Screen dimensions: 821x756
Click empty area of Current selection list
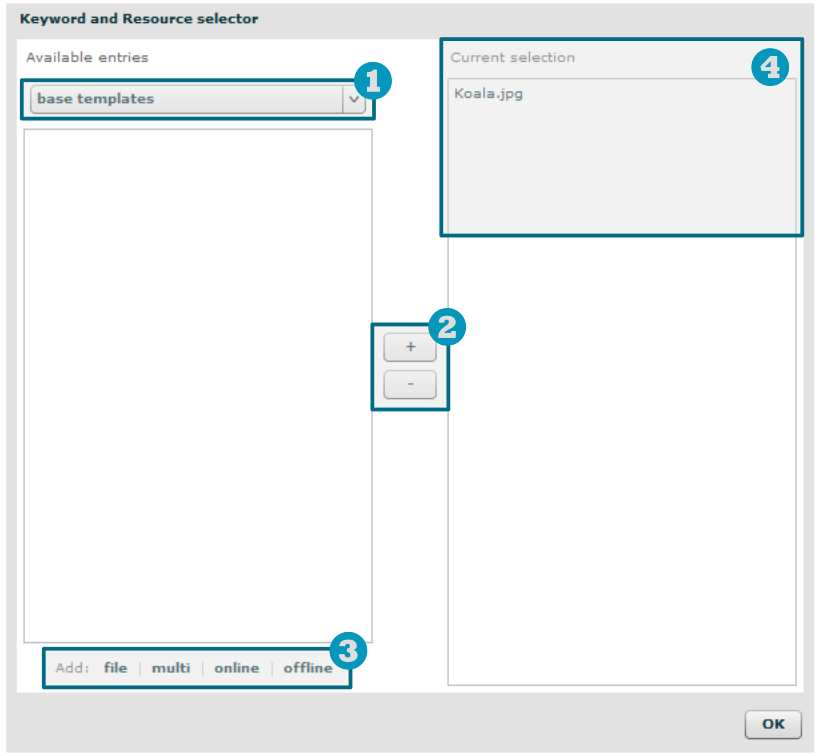coord(621,450)
